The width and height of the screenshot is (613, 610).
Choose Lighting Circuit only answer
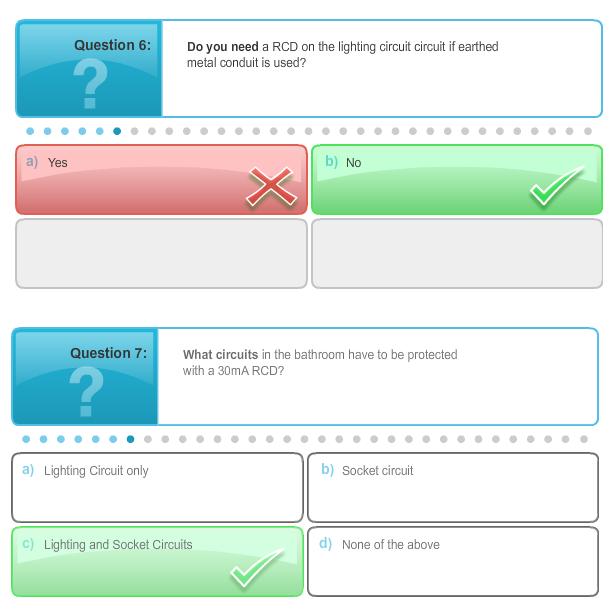click(157, 487)
